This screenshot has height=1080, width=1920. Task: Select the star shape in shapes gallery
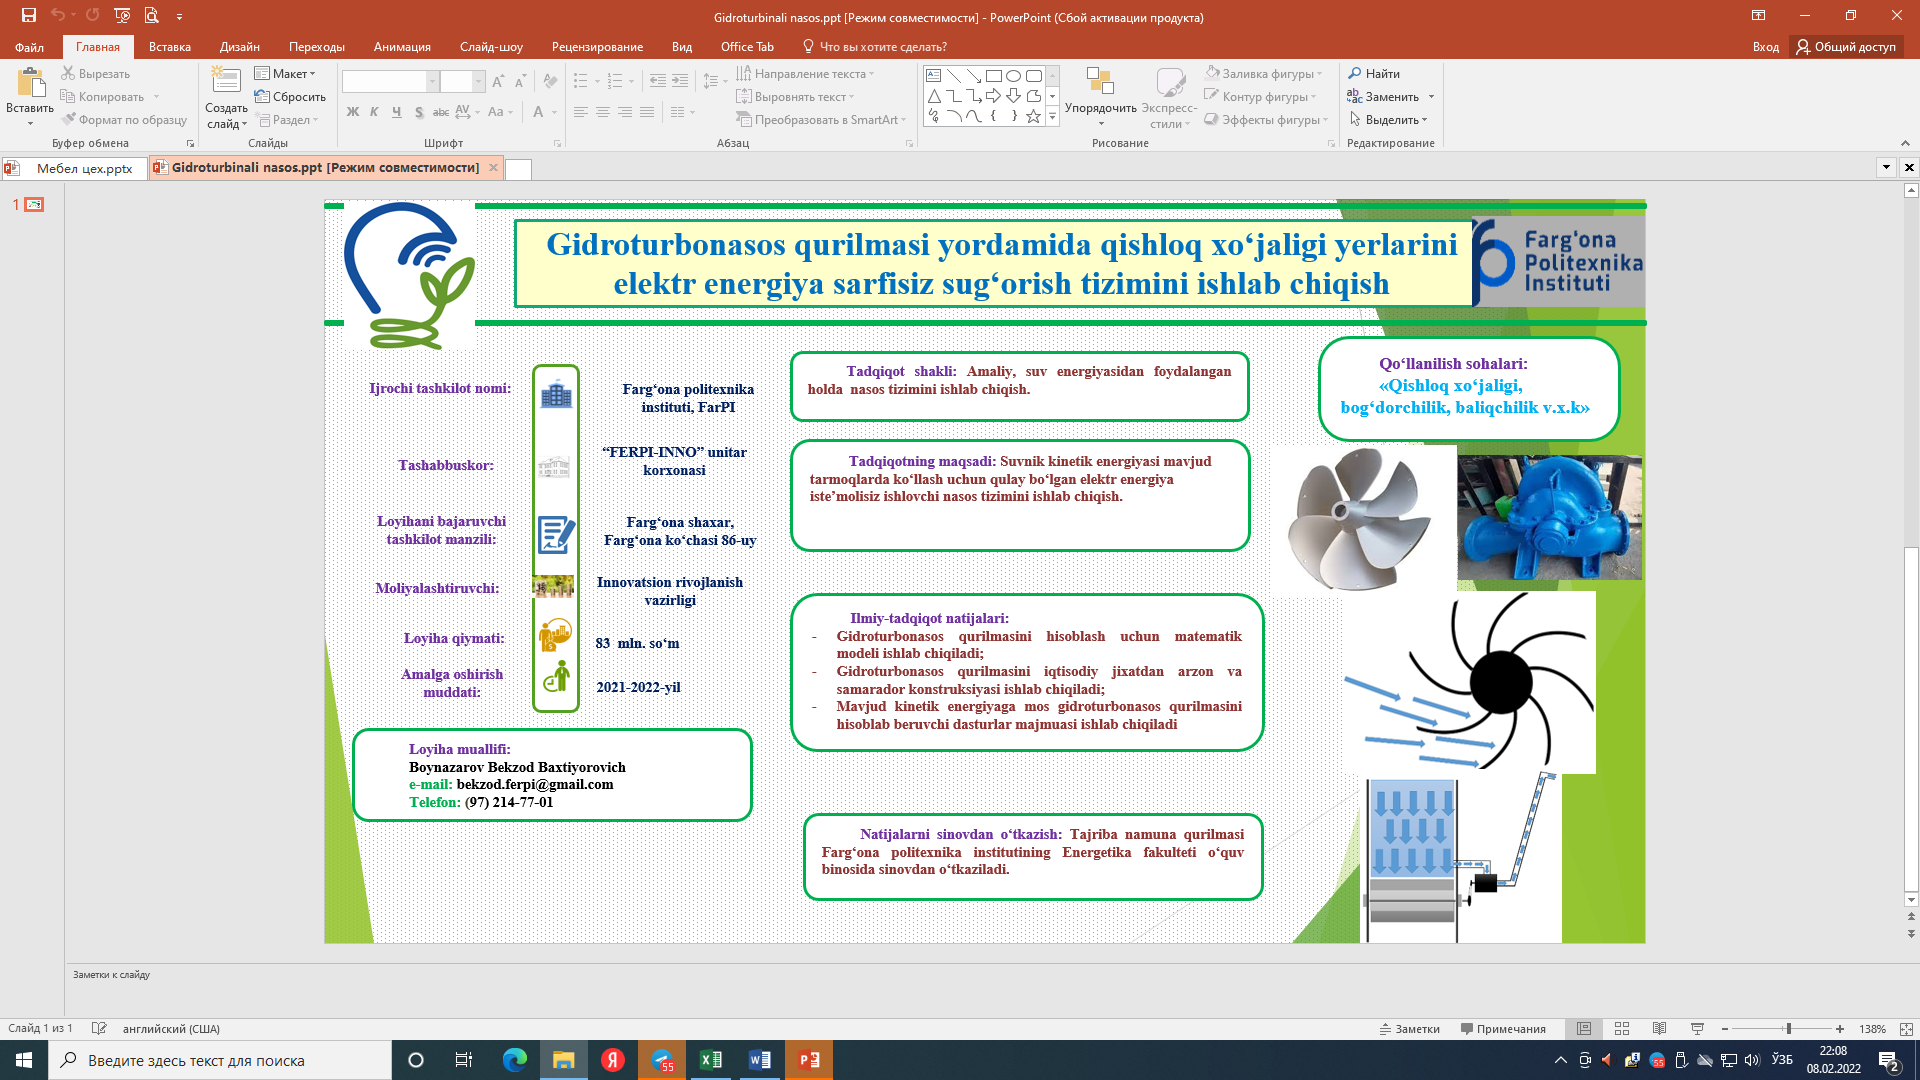(x=1033, y=117)
